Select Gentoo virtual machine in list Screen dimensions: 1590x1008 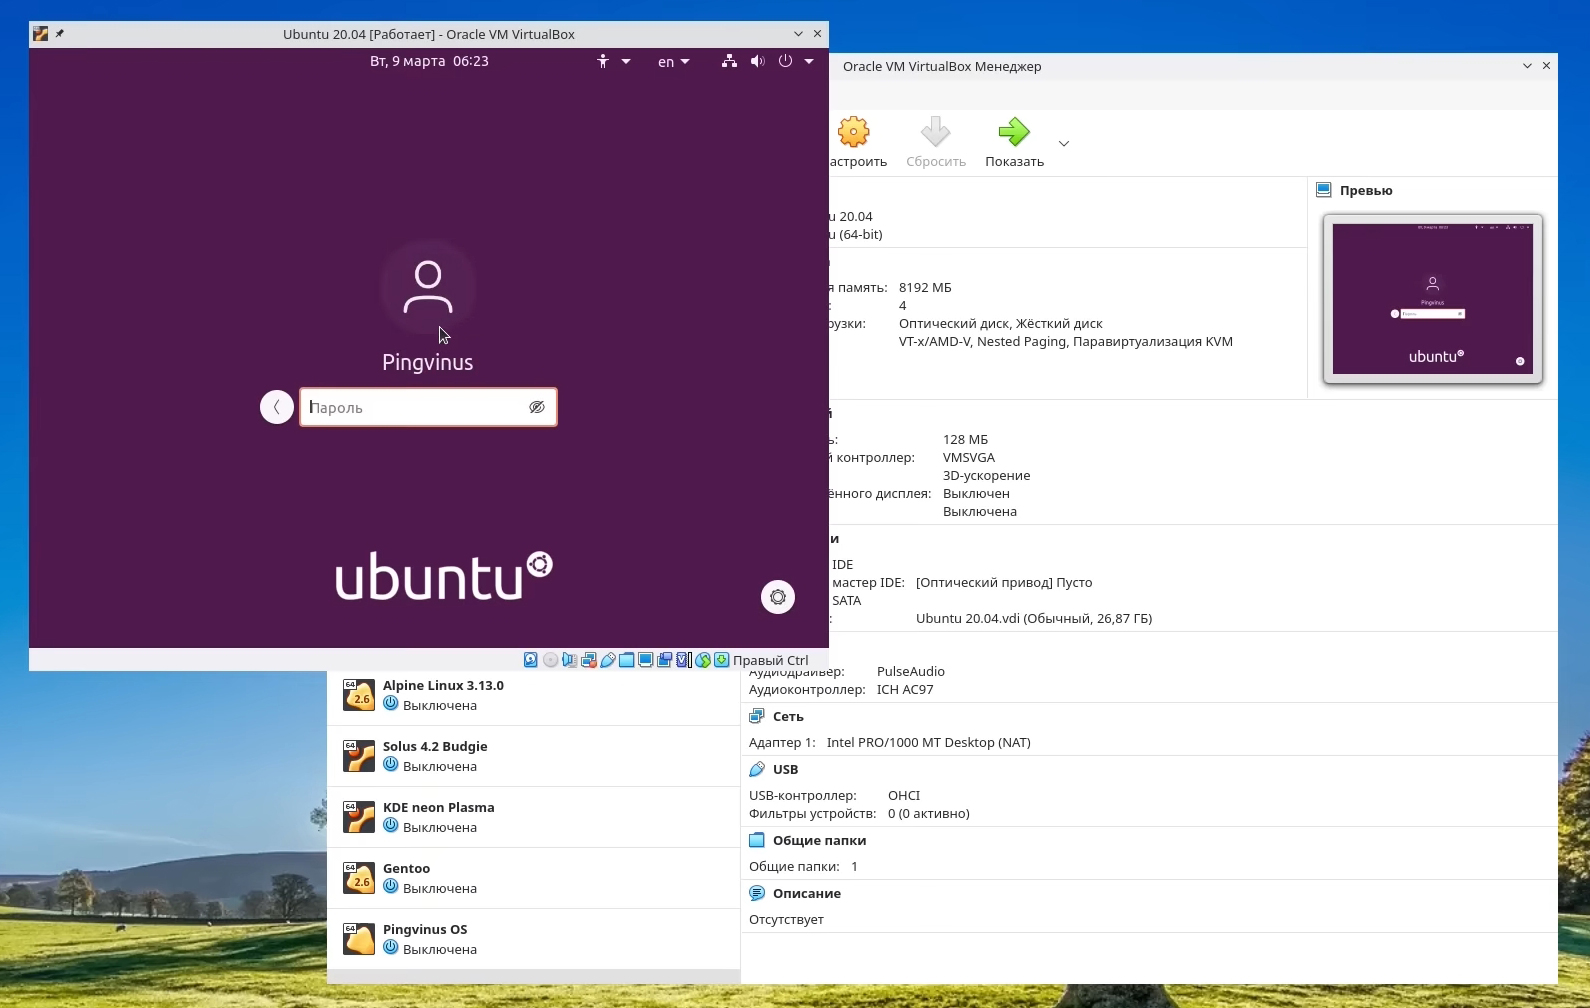click(533, 878)
